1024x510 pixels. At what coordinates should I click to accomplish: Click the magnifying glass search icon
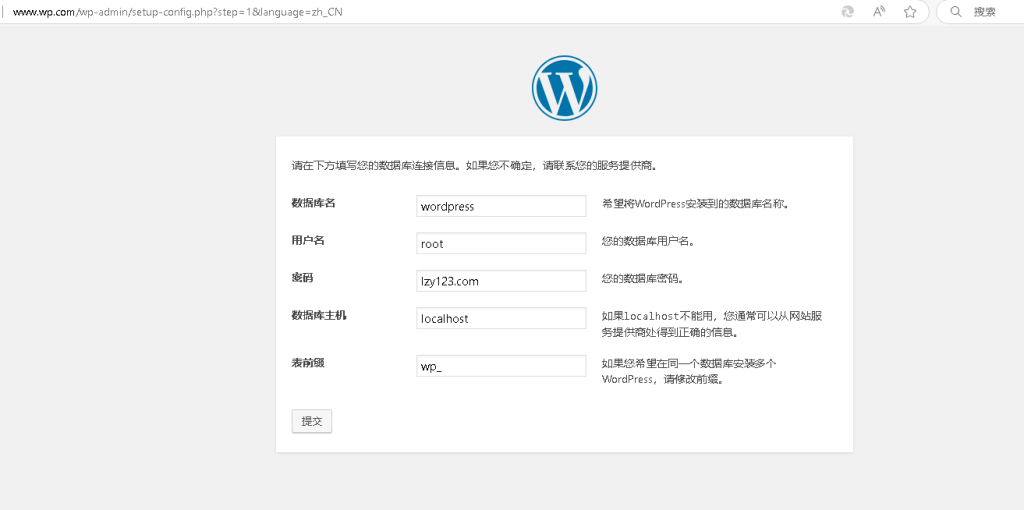pos(956,12)
